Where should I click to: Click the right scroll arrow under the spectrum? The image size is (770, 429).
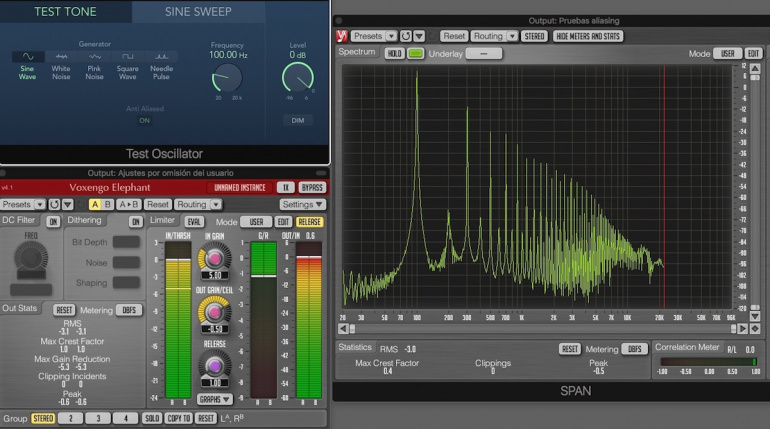click(742, 328)
